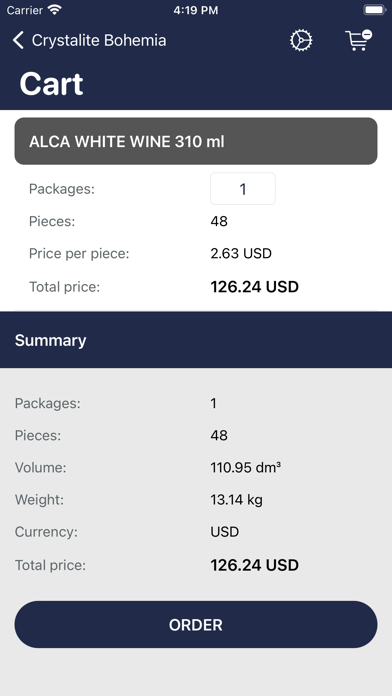Tap the Currency value USD
The height and width of the screenshot is (696, 392).
tap(225, 532)
